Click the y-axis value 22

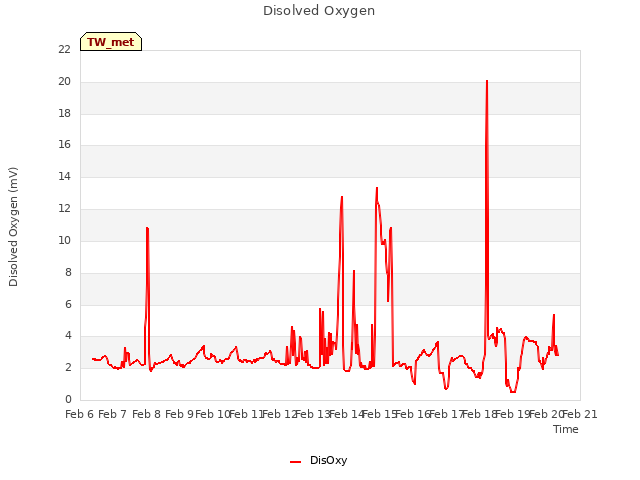coord(64,50)
